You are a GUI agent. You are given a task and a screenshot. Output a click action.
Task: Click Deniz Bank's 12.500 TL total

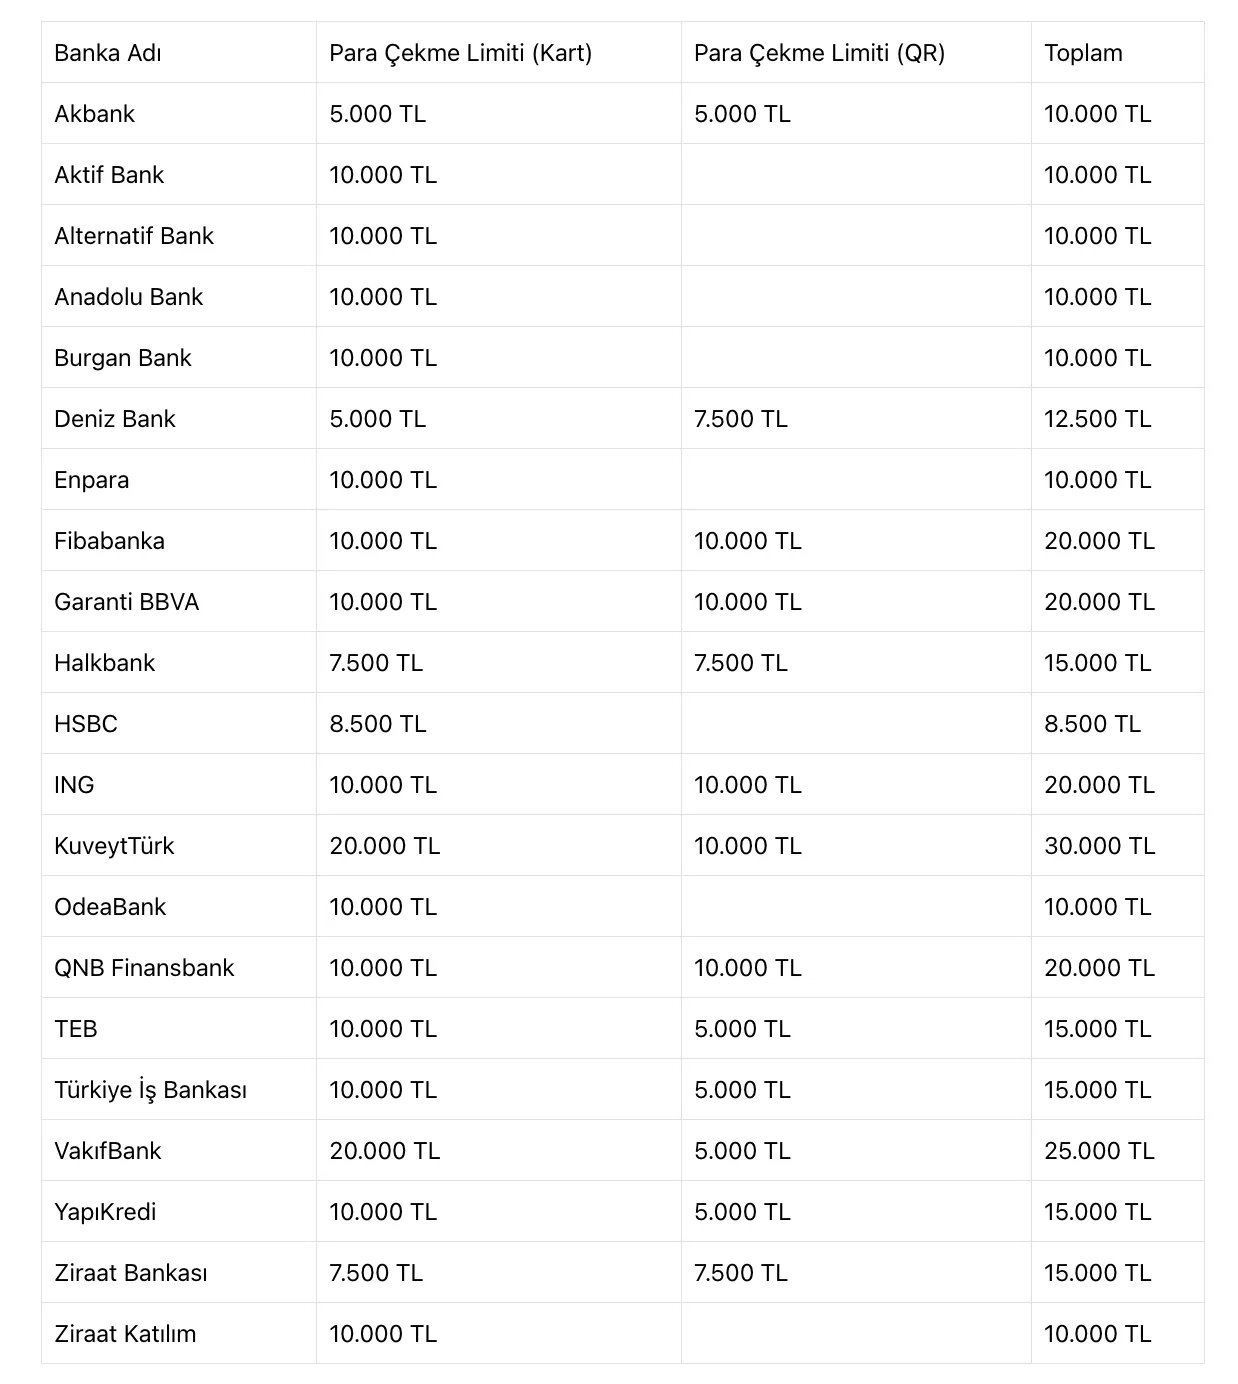[1097, 419]
